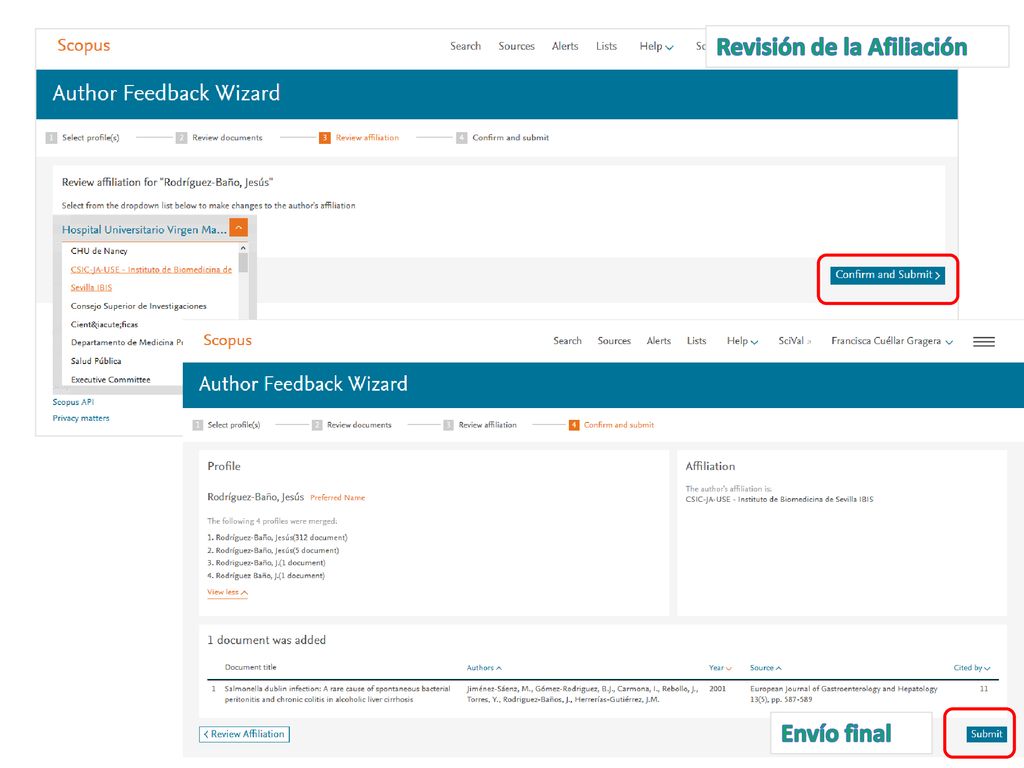Select merged profile Rodríguez-Baño, Jesús (312 document)
The image size is (1024, 768).
point(278,537)
